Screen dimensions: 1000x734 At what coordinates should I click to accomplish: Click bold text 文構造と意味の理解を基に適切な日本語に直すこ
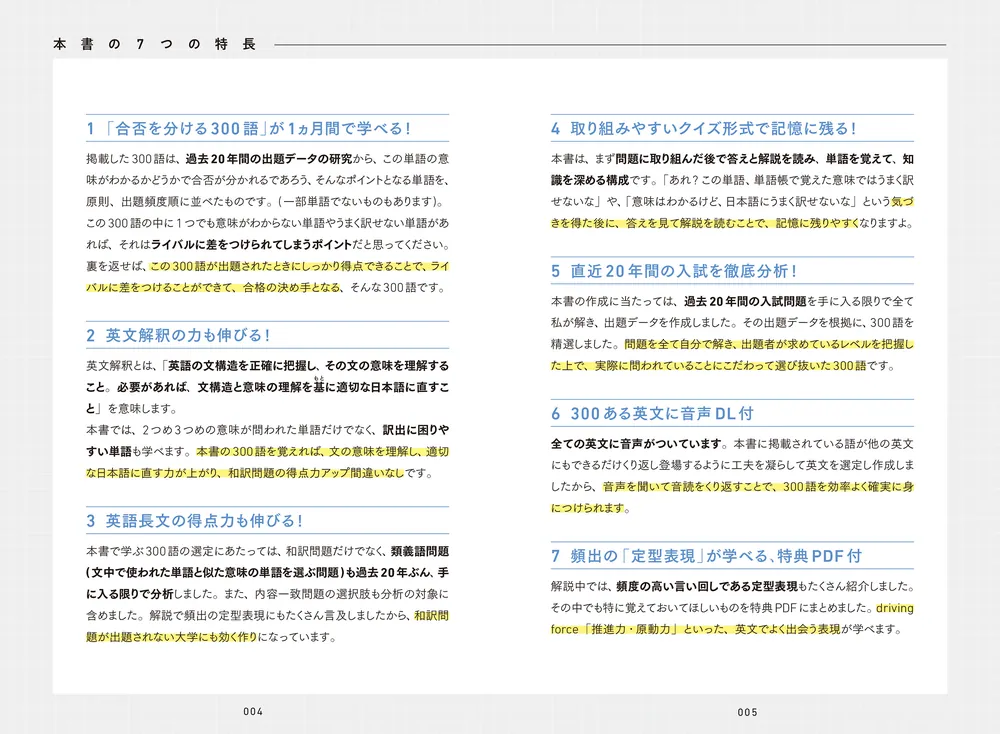click(x=323, y=387)
